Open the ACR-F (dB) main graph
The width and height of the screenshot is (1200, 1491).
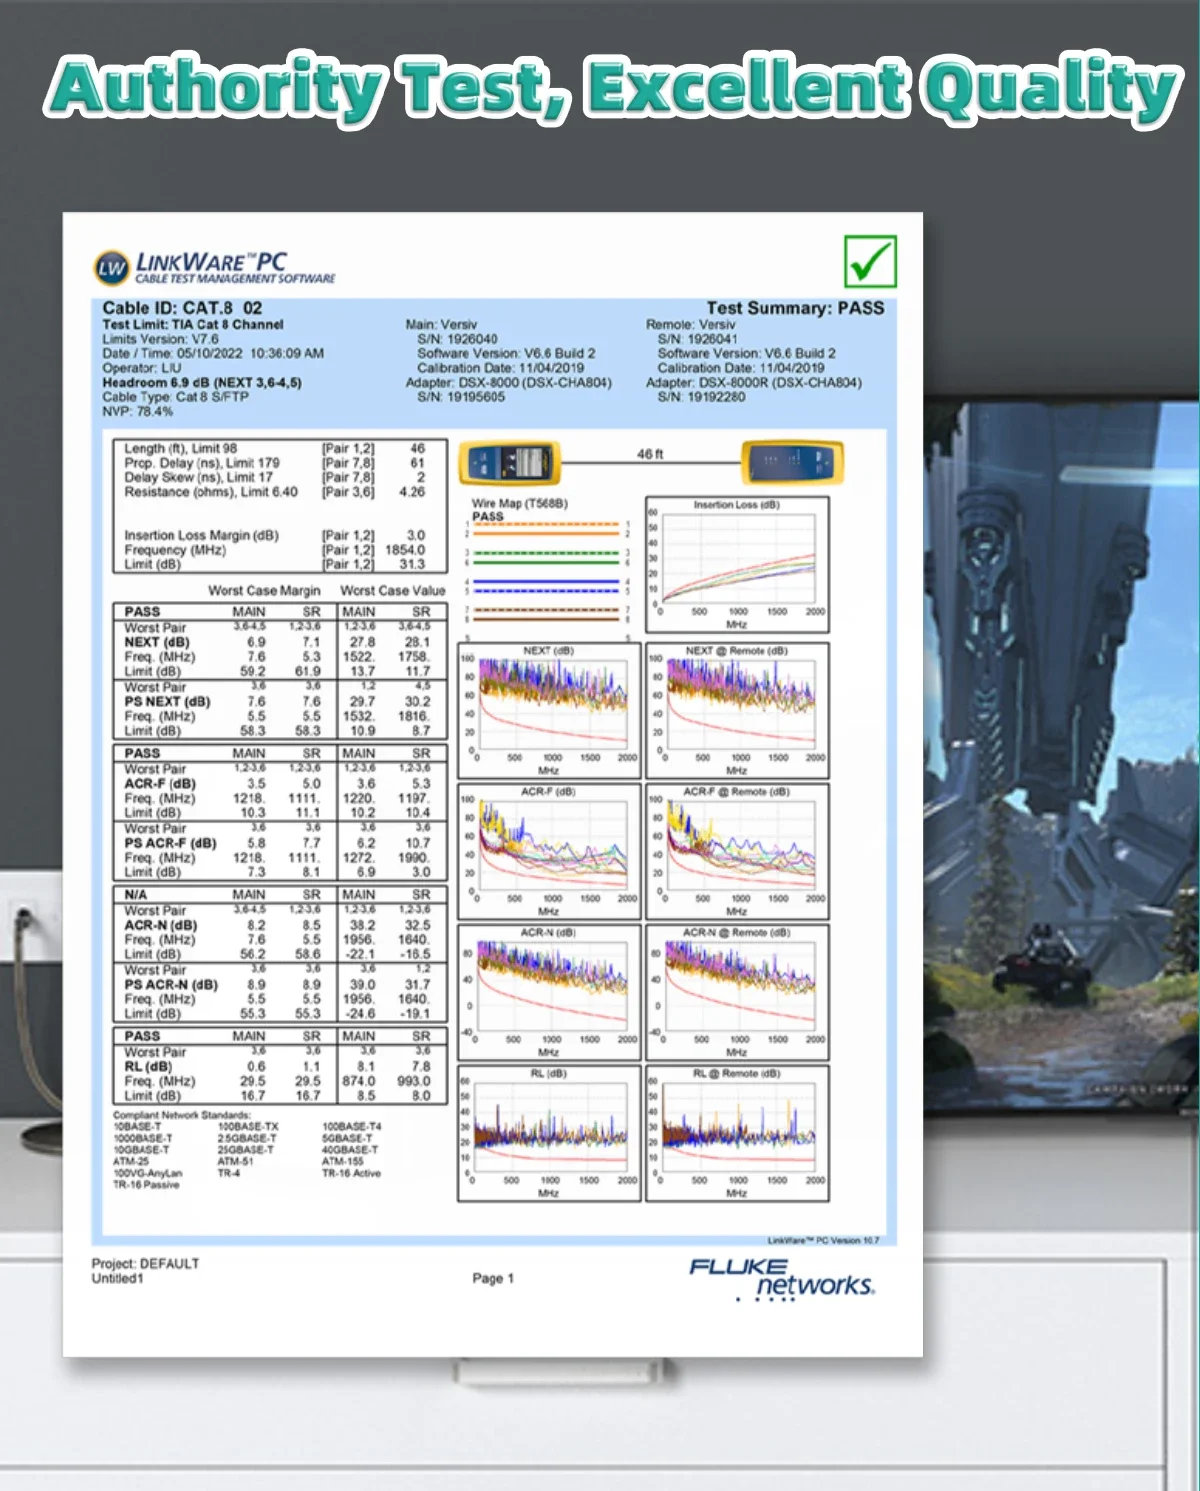[549, 851]
